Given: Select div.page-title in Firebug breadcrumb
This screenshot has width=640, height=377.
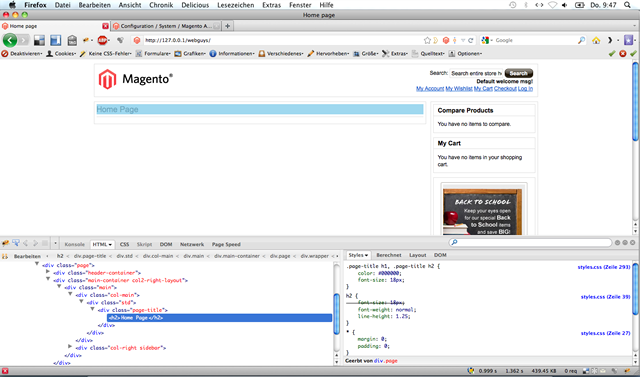Looking at the screenshot, I should [x=90, y=256].
